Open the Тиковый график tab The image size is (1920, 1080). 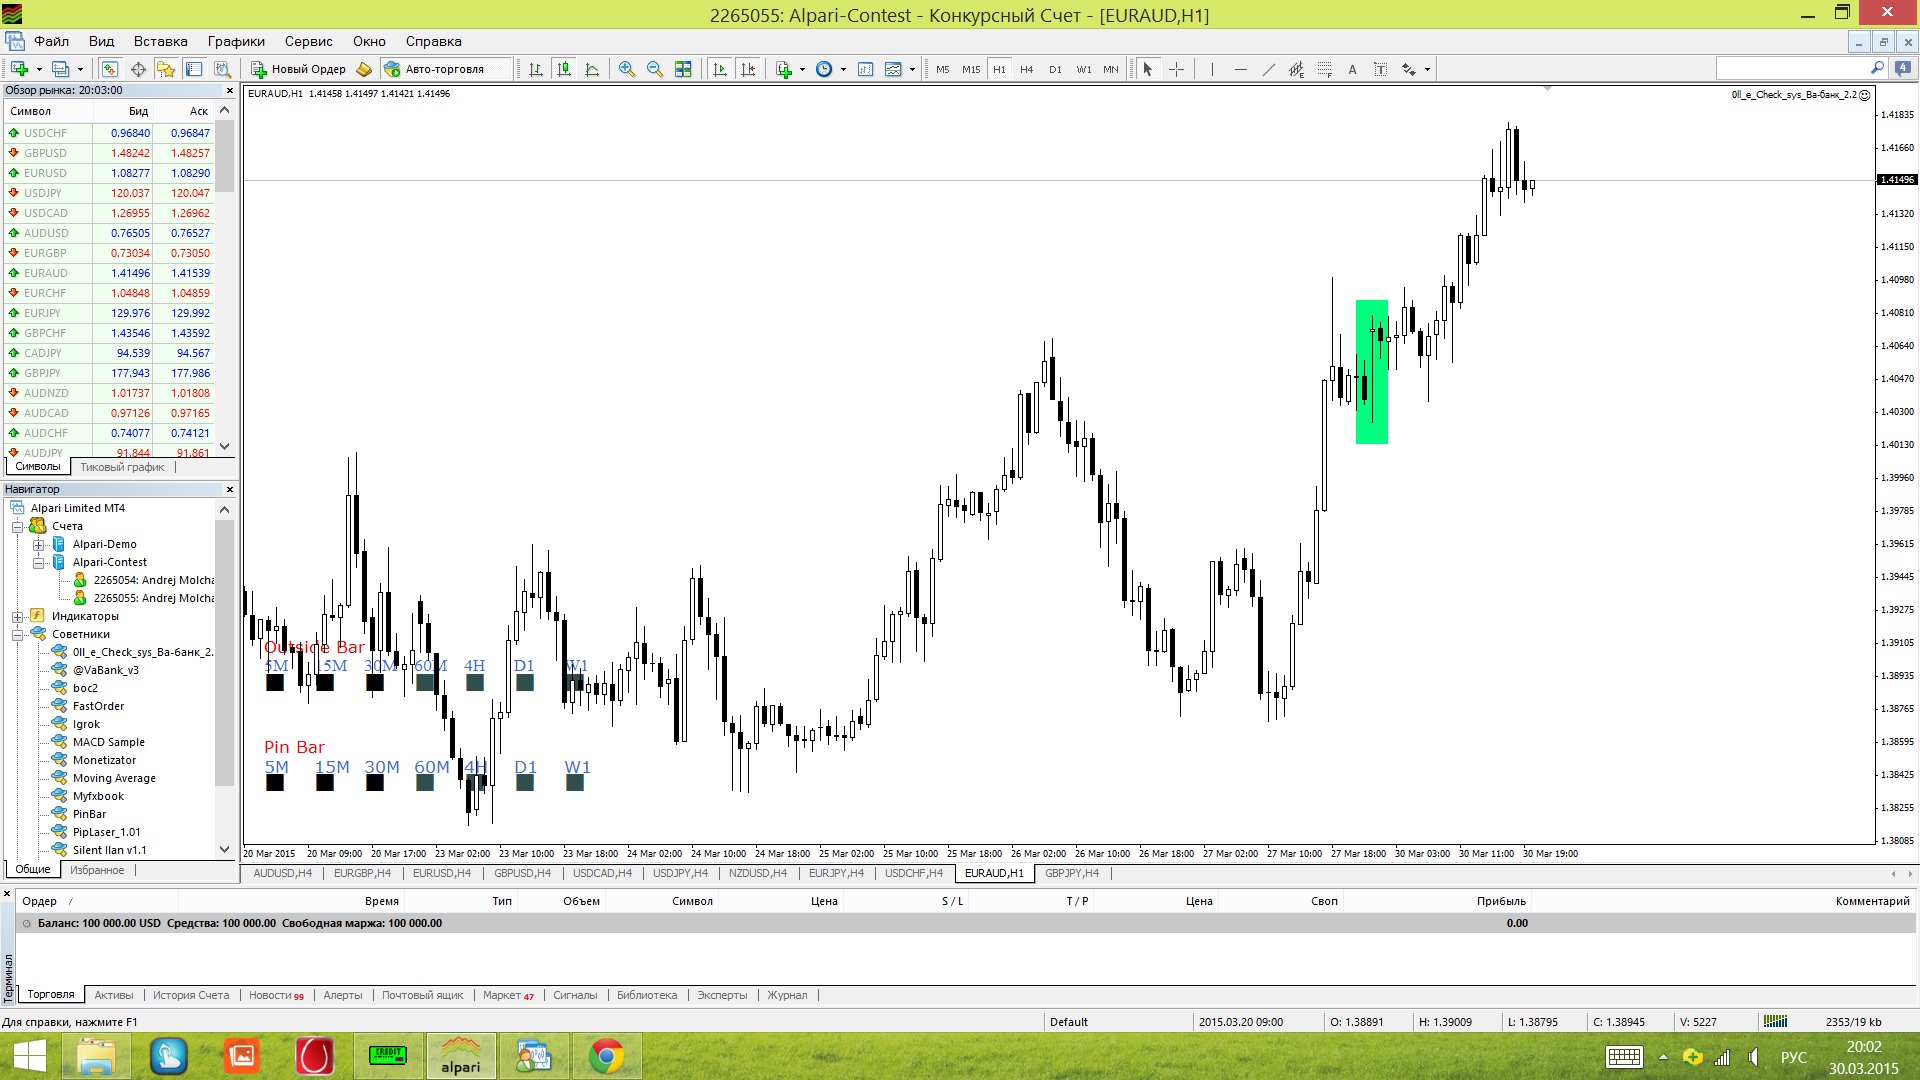[x=122, y=467]
